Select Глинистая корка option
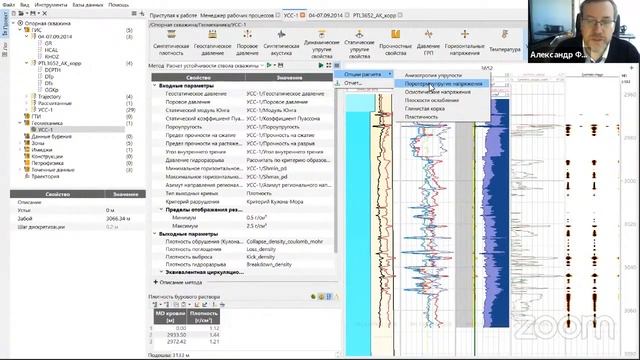640x360 pixels. pos(442,109)
